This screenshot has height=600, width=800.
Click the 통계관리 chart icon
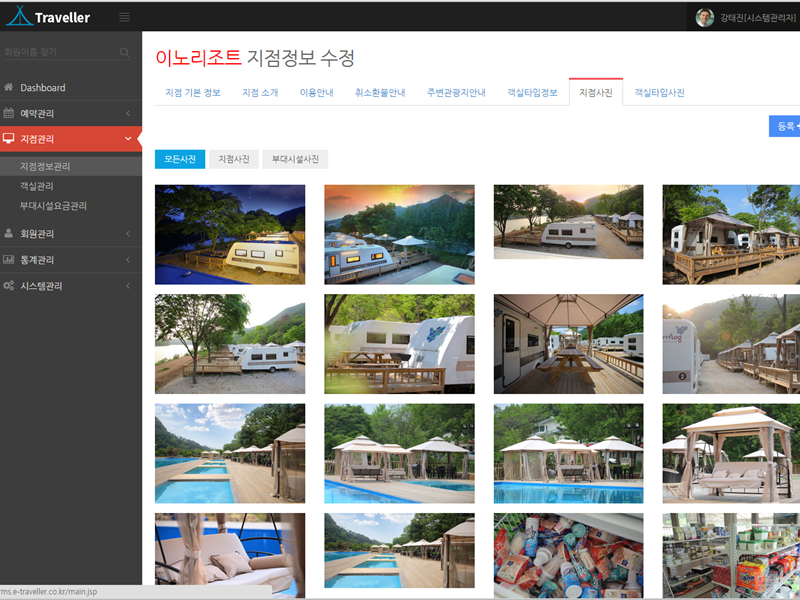pyautogui.click(x=9, y=260)
